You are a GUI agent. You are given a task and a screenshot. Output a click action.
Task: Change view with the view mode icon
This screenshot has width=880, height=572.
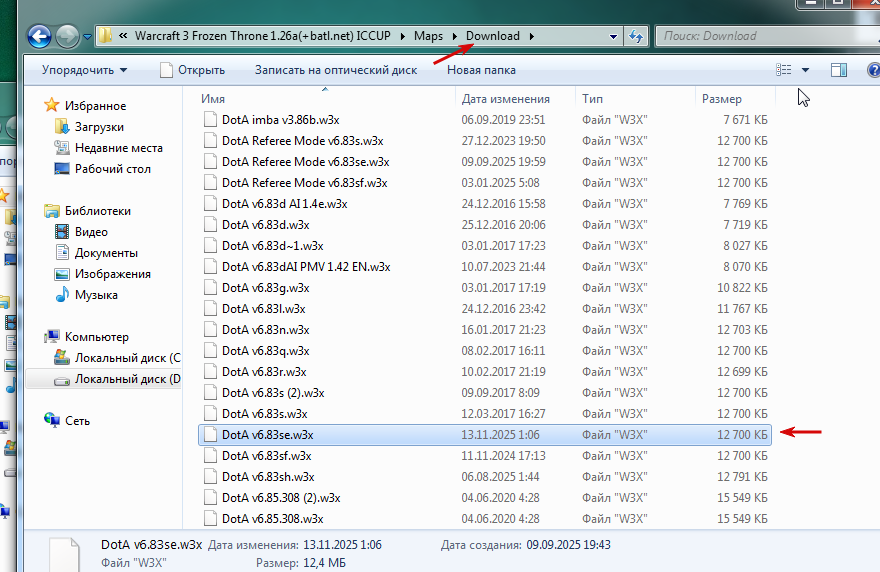click(783, 70)
